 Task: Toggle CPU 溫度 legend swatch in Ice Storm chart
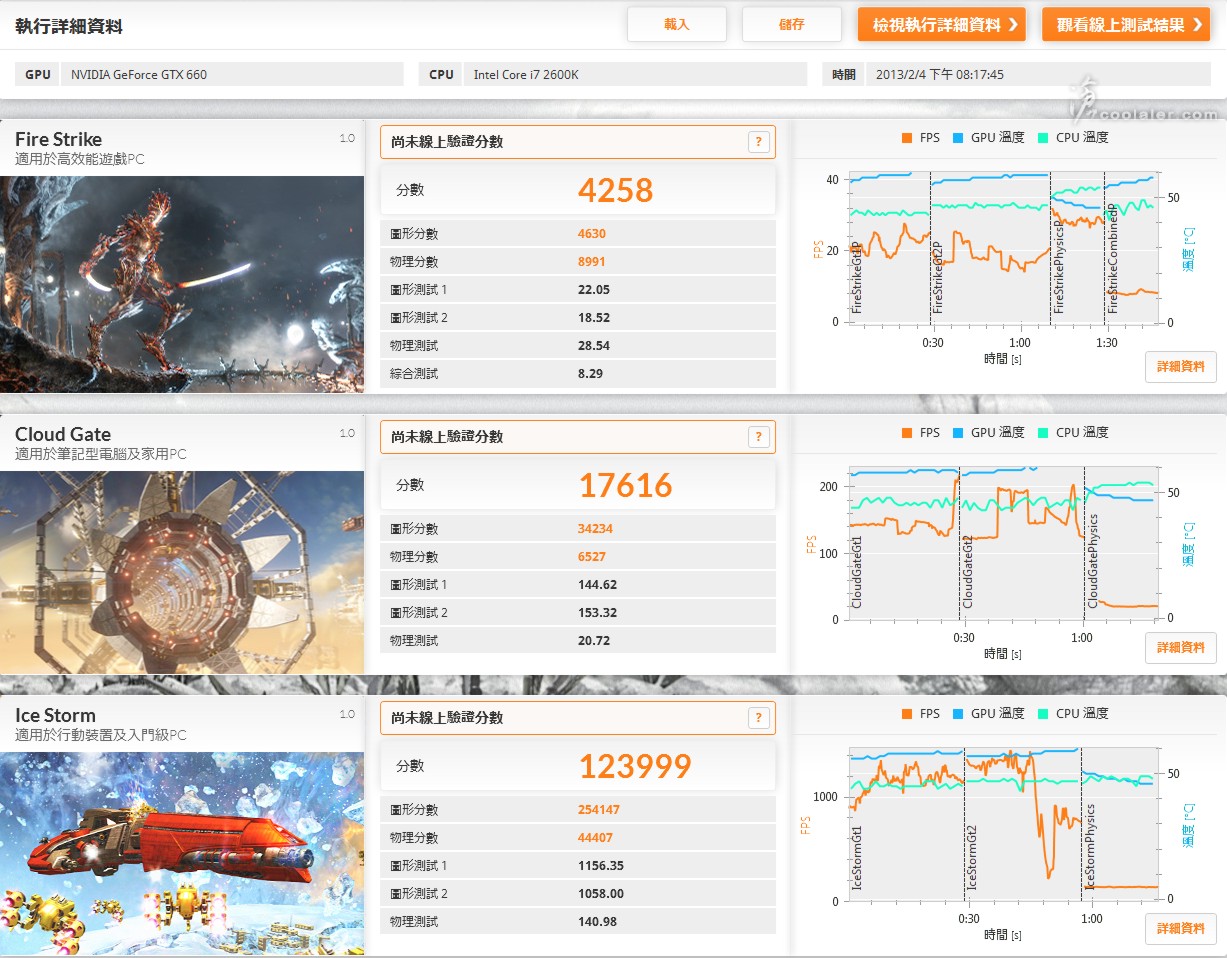[1043, 714]
